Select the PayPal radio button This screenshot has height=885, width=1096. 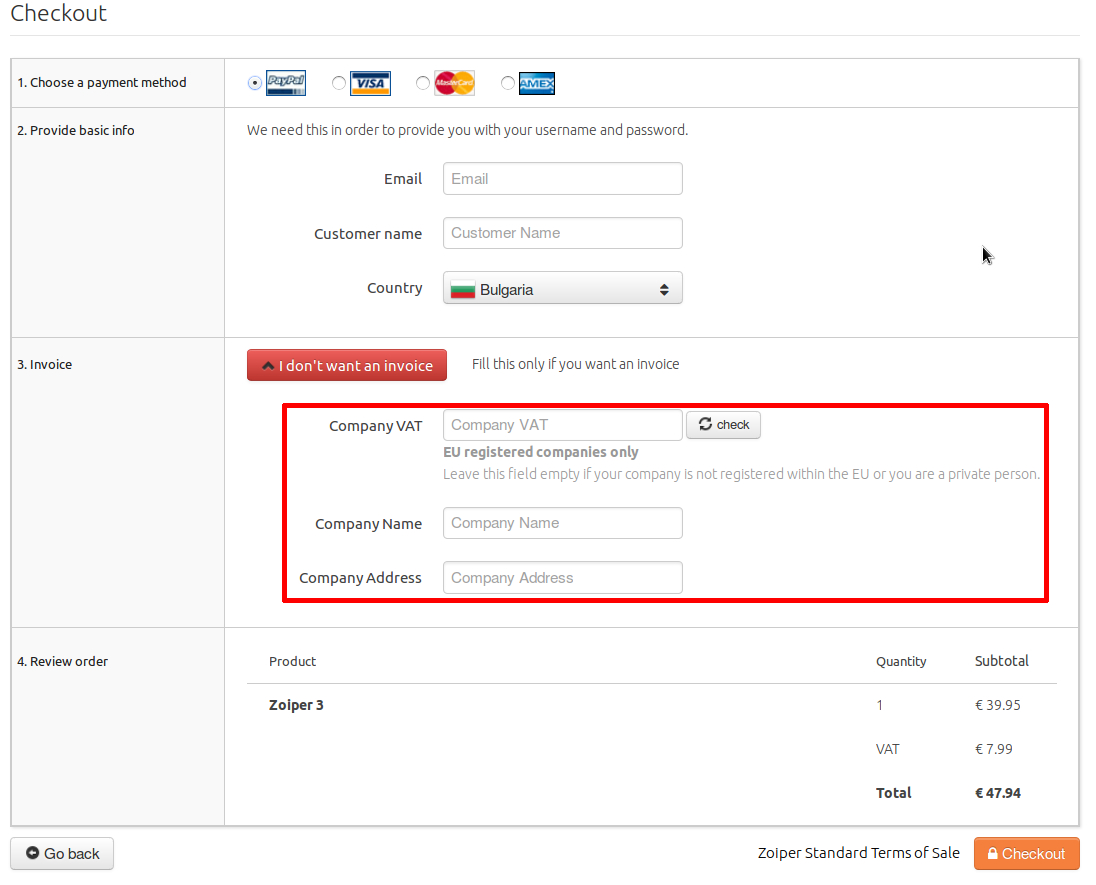coord(255,83)
